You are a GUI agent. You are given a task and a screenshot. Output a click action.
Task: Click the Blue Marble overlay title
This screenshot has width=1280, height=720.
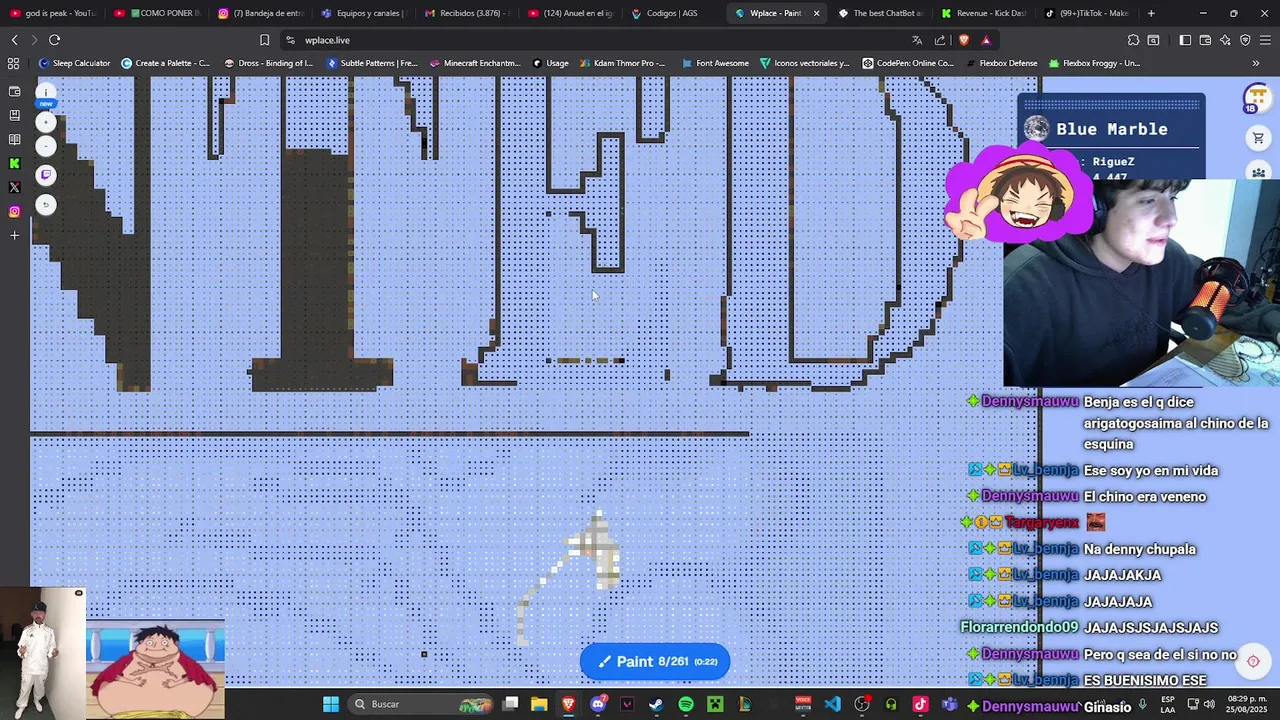[1112, 129]
